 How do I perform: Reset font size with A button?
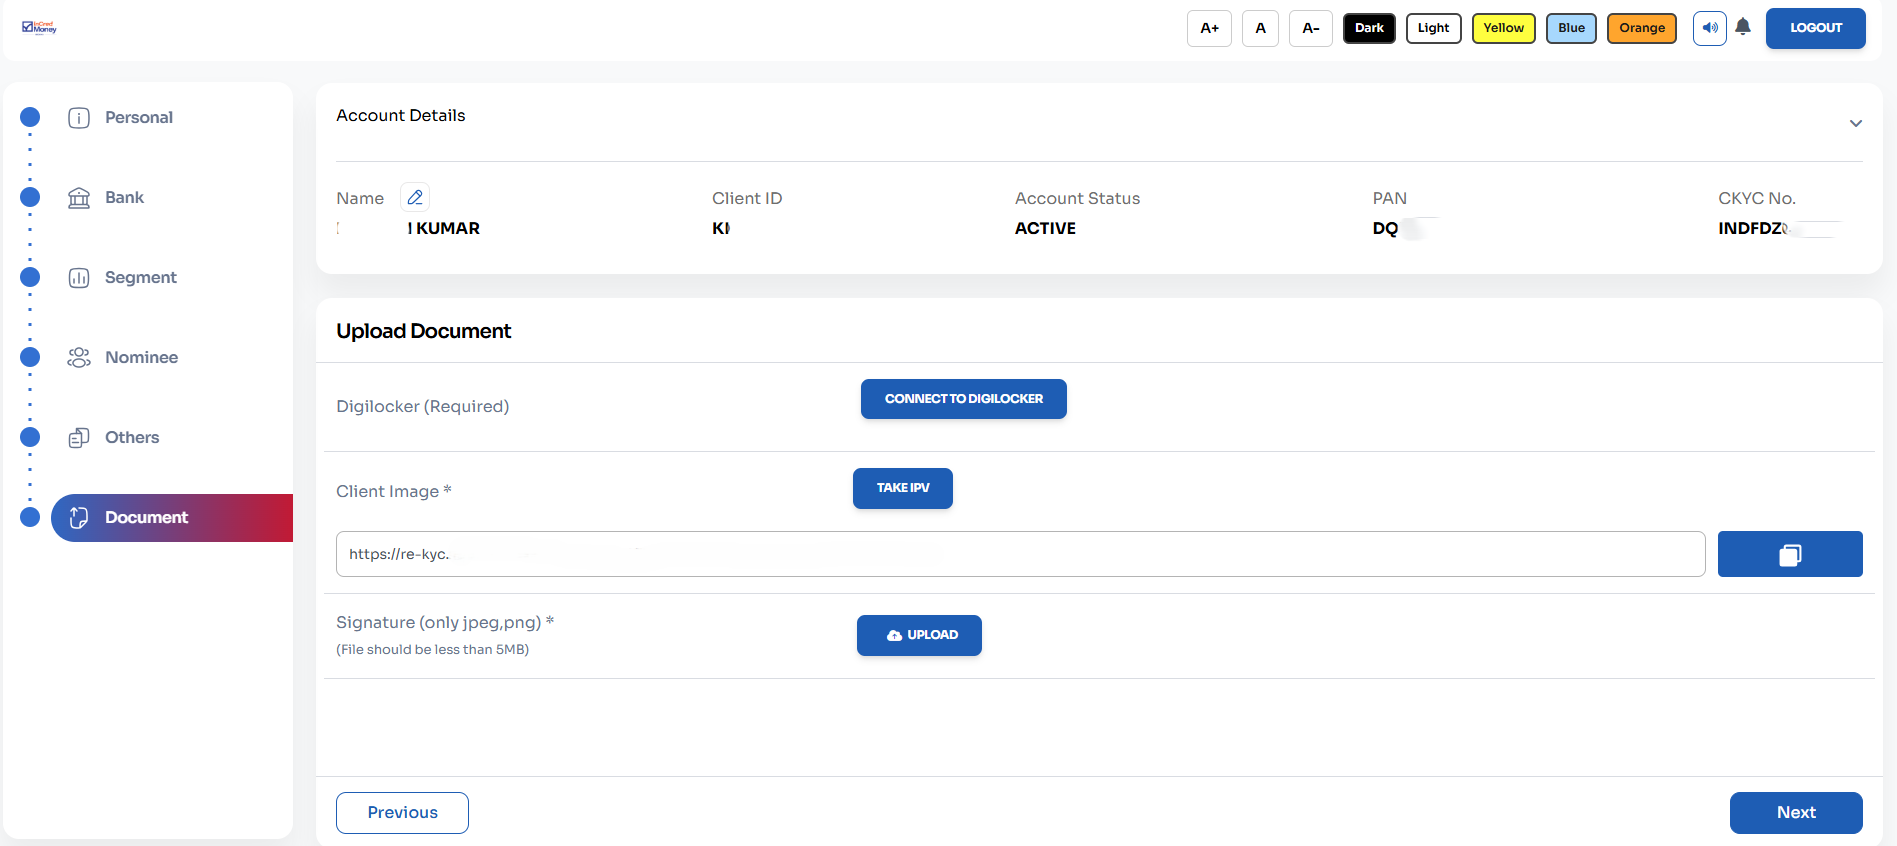tap(1260, 28)
